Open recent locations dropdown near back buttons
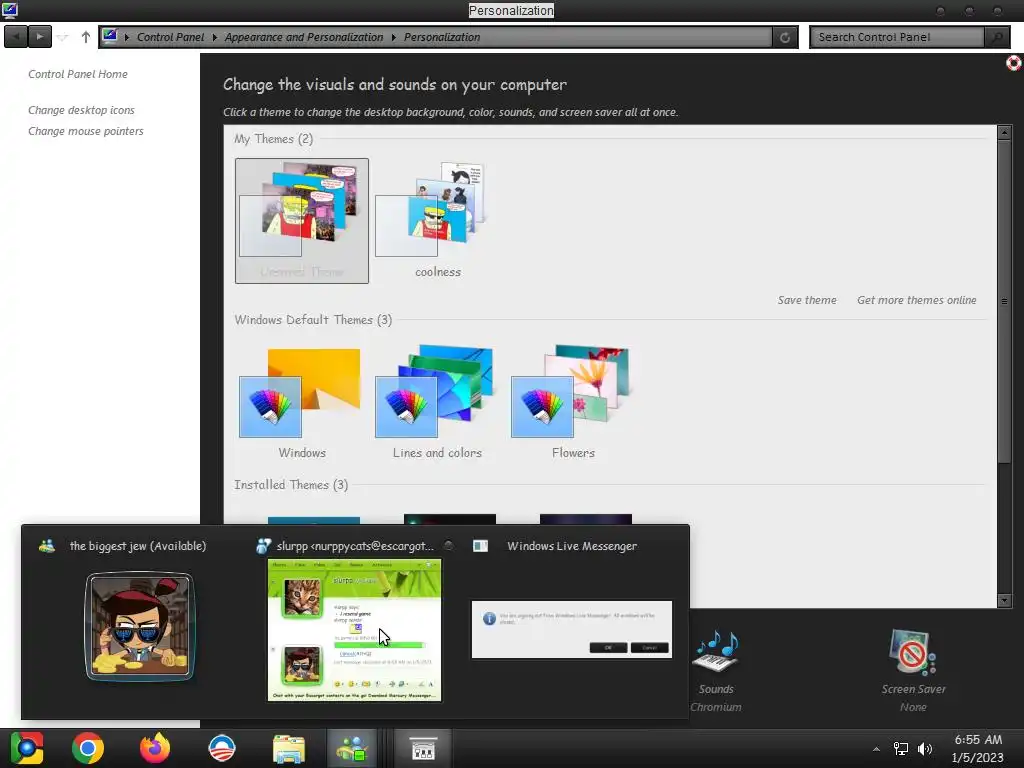This screenshot has height=768, width=1024. [x=63, y=37]
